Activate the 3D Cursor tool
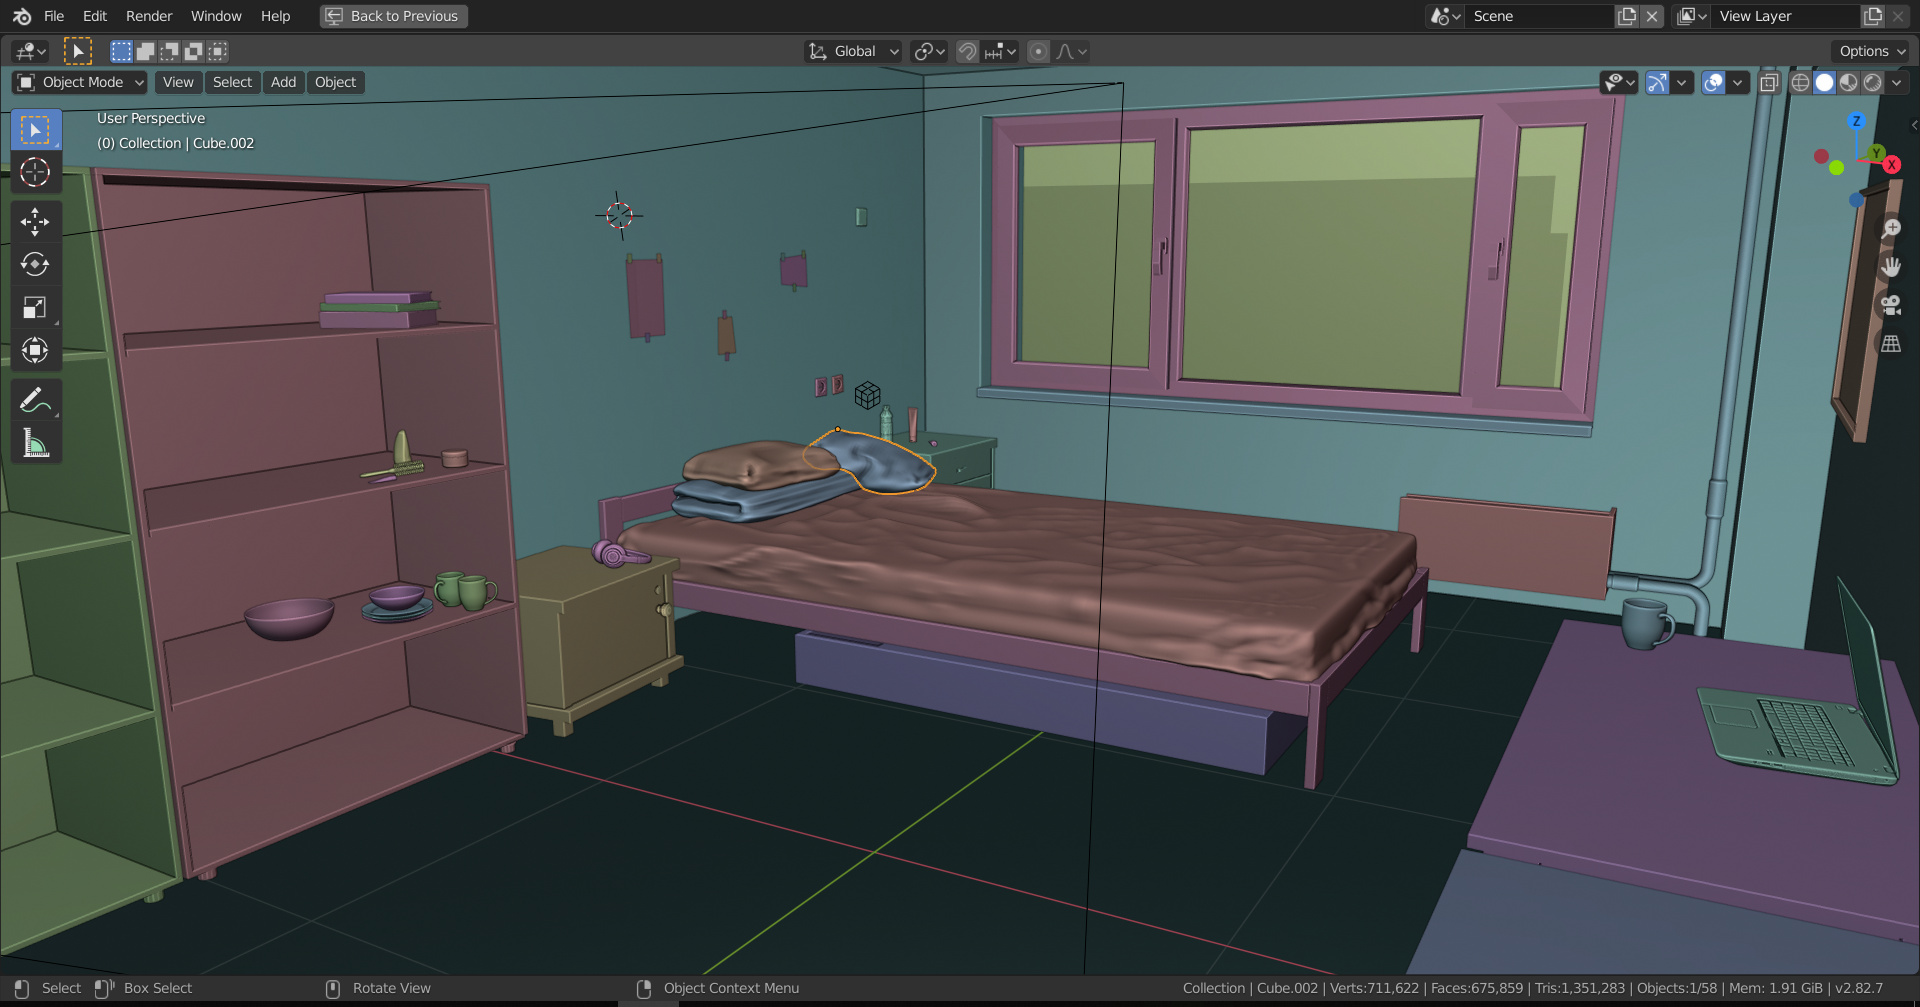1920x1007 pixels. pyautogui.click(x=36, y=172)
